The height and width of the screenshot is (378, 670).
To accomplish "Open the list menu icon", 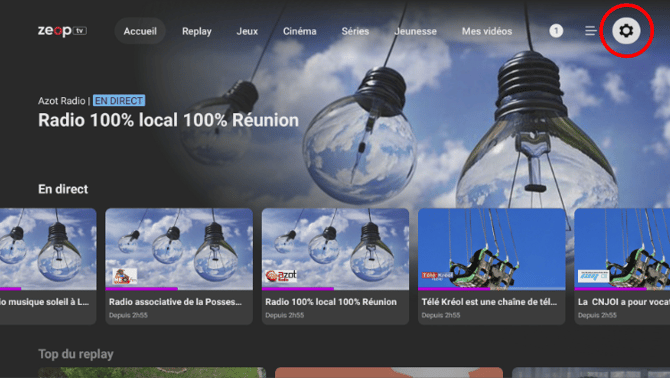I will click(x=591, y=31).
